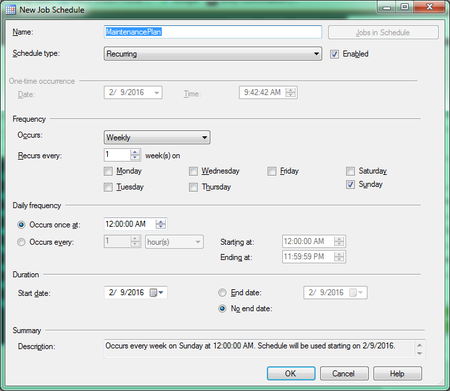Click the Starting at time spinner
The width and height of the screenshot is (450, 391).
pyautogui.click(x=339, y=241)
